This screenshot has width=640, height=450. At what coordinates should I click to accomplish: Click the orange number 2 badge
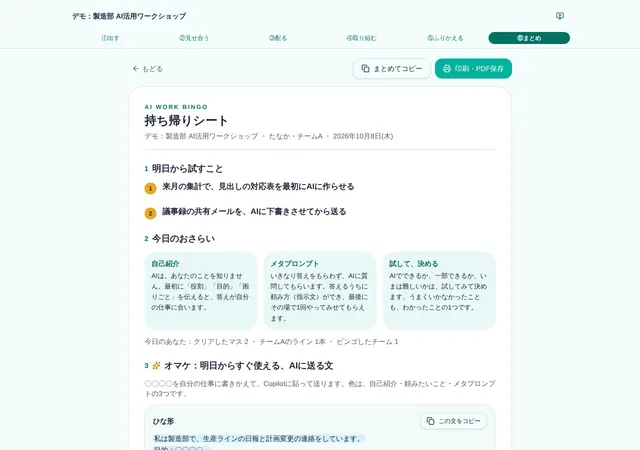[x=151, y=213]
